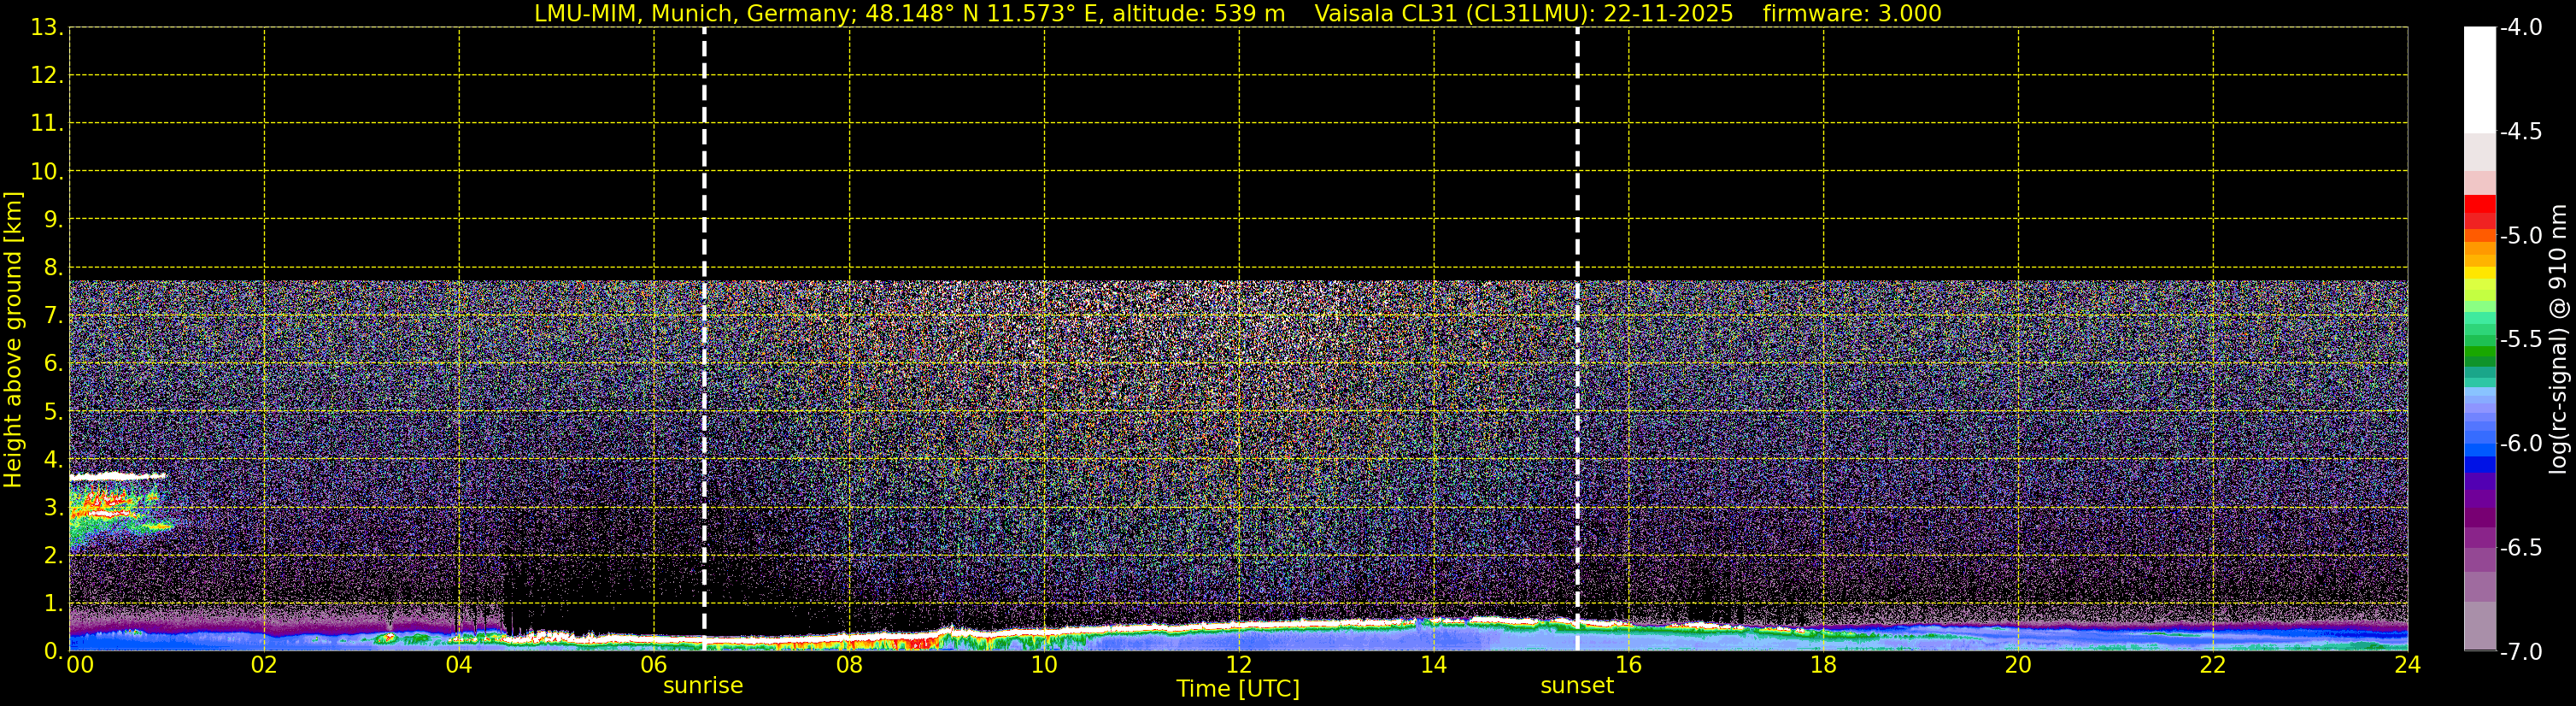Viewport: 2576px width, 706px height.
Task: Click the purple colorbar band near -6.5
Action: pyautogui.click(x=2479, y=540)
